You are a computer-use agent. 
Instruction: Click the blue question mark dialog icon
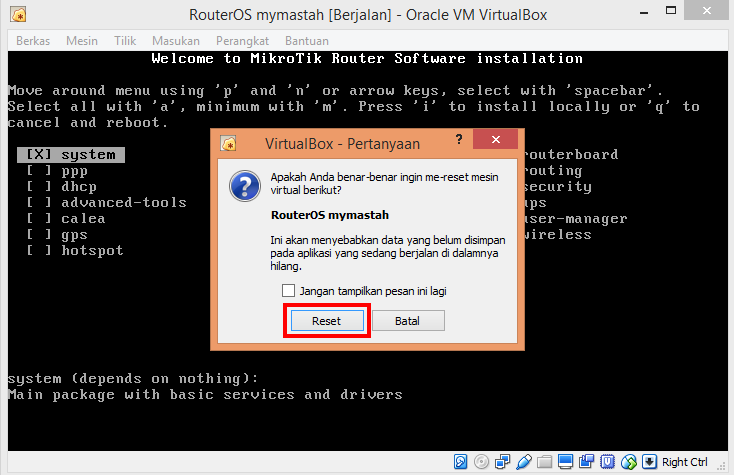click(245, 186)
